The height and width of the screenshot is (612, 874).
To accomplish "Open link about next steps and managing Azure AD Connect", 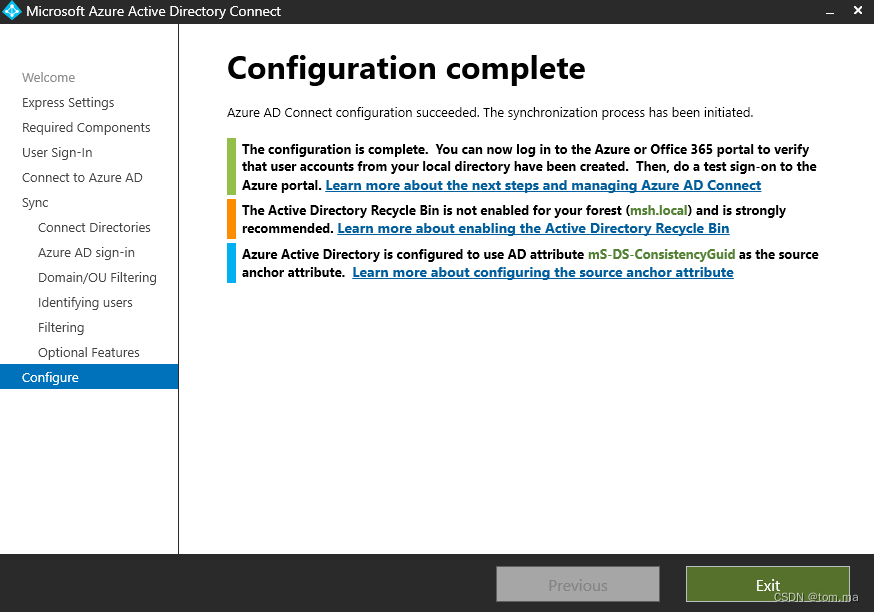I will click(543, 186).
